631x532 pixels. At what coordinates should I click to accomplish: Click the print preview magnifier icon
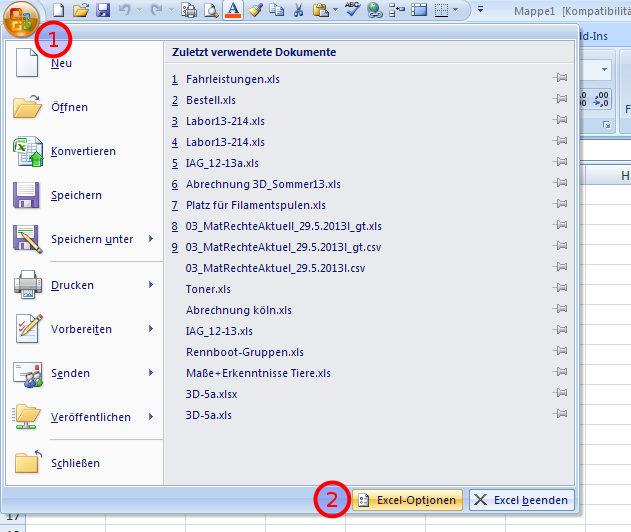tap(211, 10)
